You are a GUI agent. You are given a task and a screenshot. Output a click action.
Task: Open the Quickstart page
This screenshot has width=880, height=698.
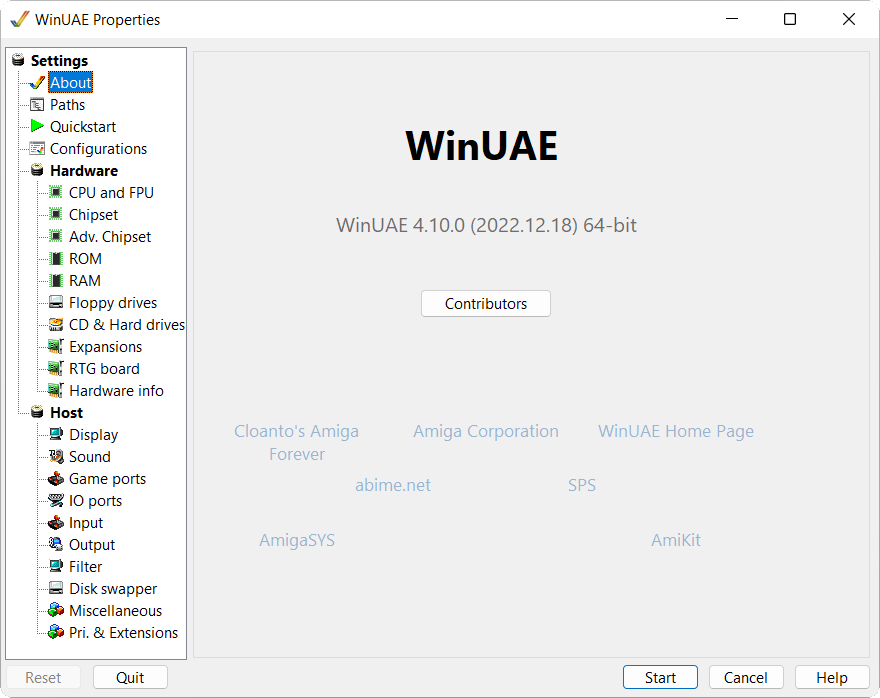(82, 127)
